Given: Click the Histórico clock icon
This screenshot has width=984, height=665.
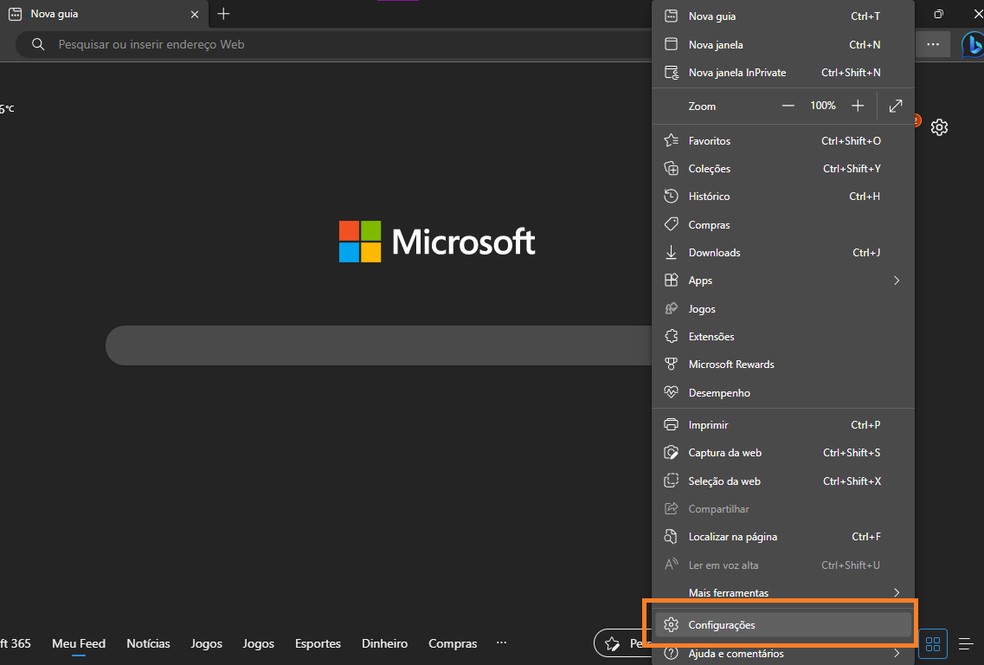Looking at the screenshot, I should point(671,196).
